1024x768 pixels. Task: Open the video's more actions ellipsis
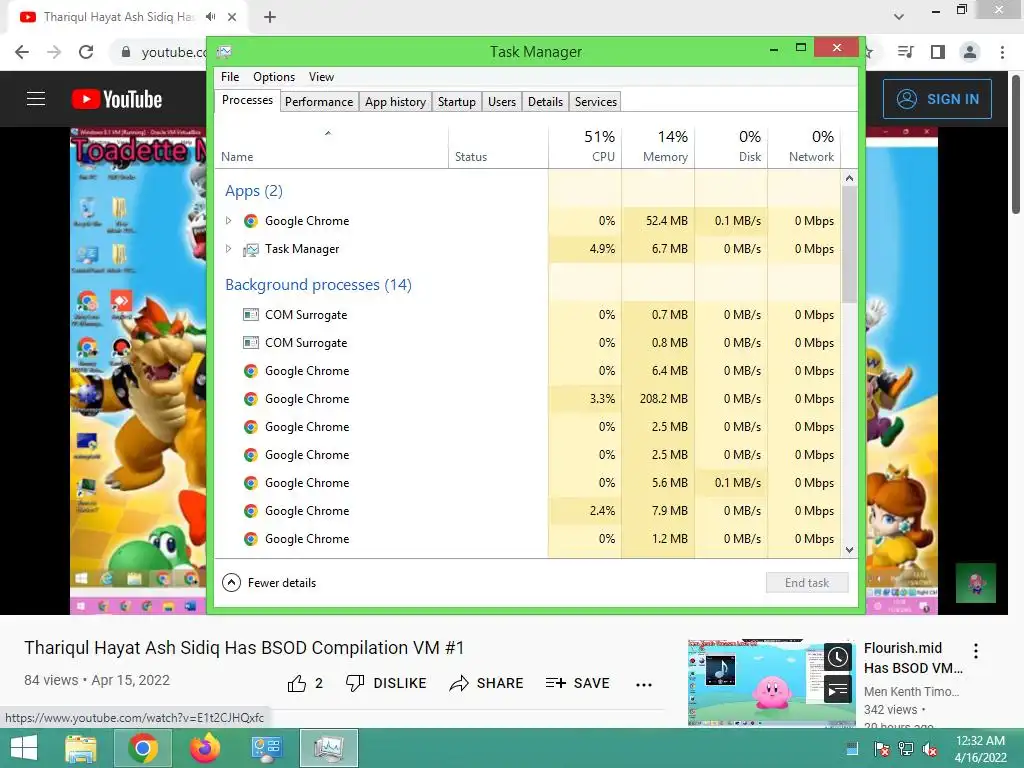coord(644,684)
